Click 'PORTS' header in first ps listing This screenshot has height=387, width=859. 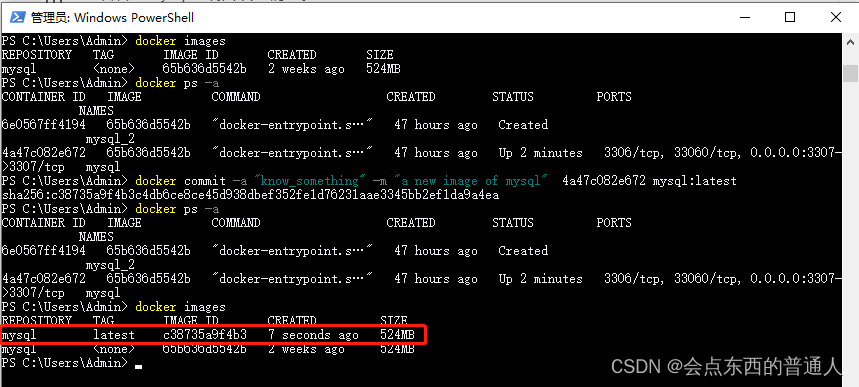614,97
